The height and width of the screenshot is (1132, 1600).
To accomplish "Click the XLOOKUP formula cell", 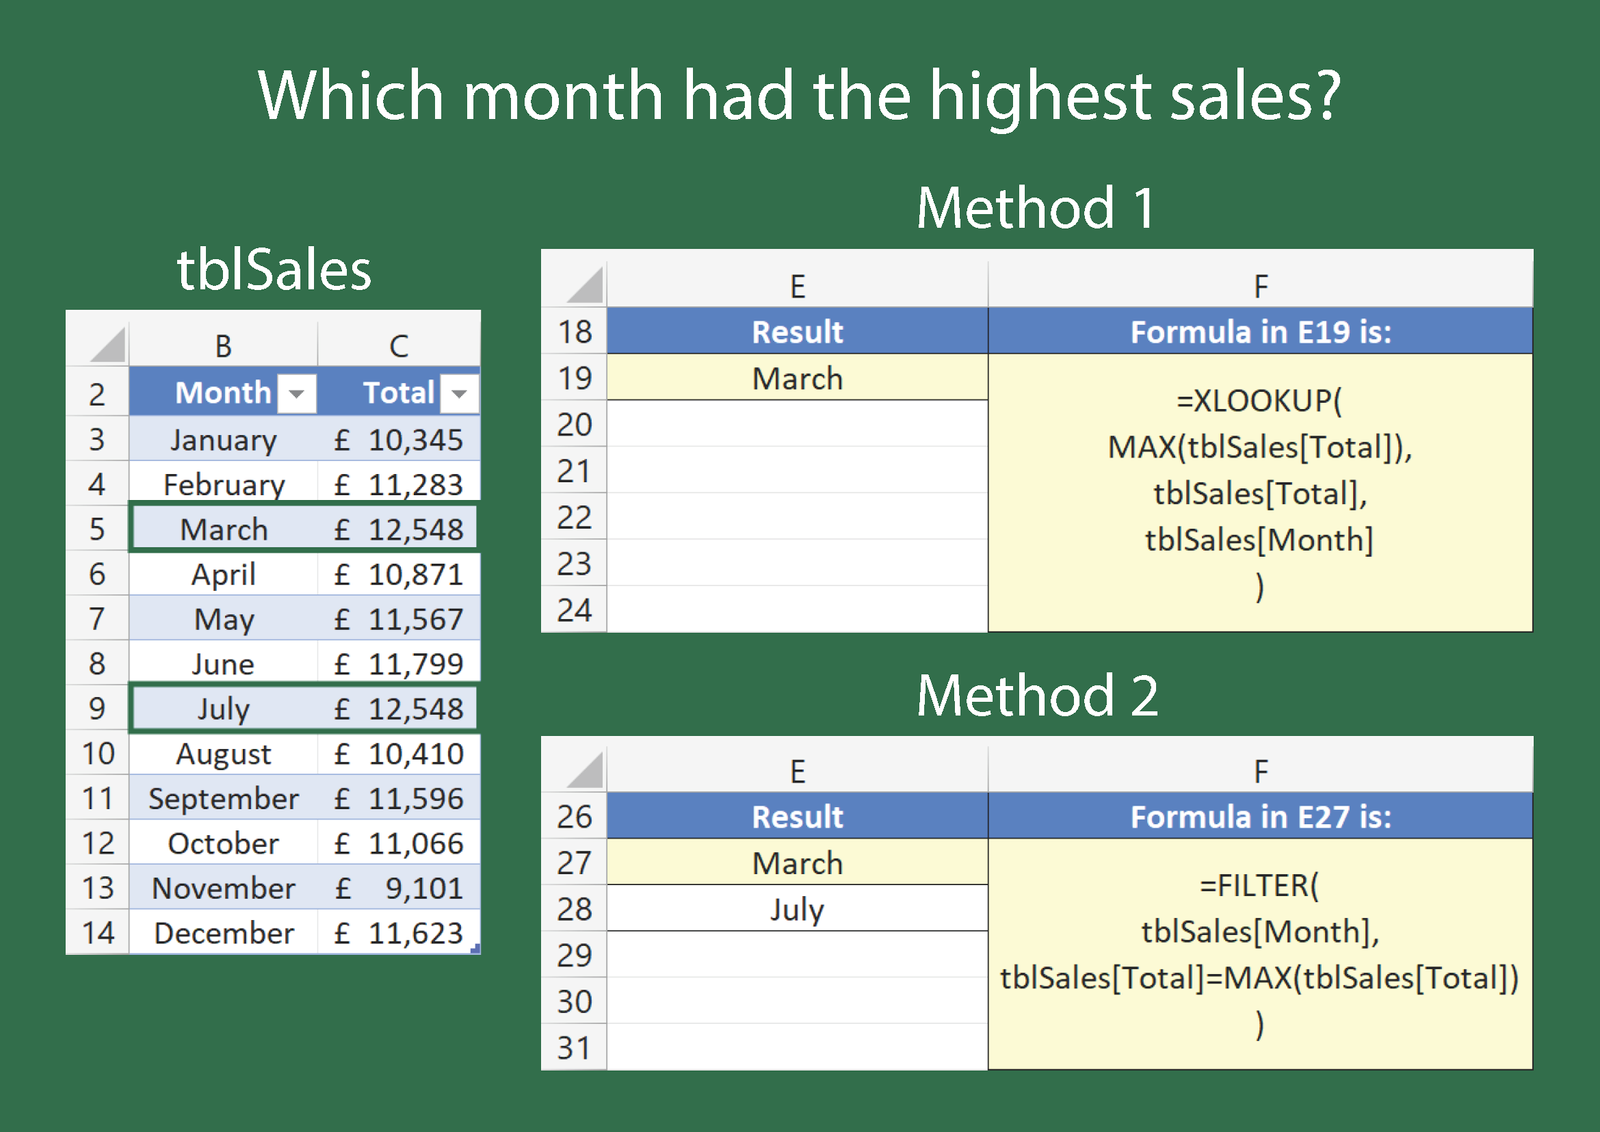I will [1259, 492].
